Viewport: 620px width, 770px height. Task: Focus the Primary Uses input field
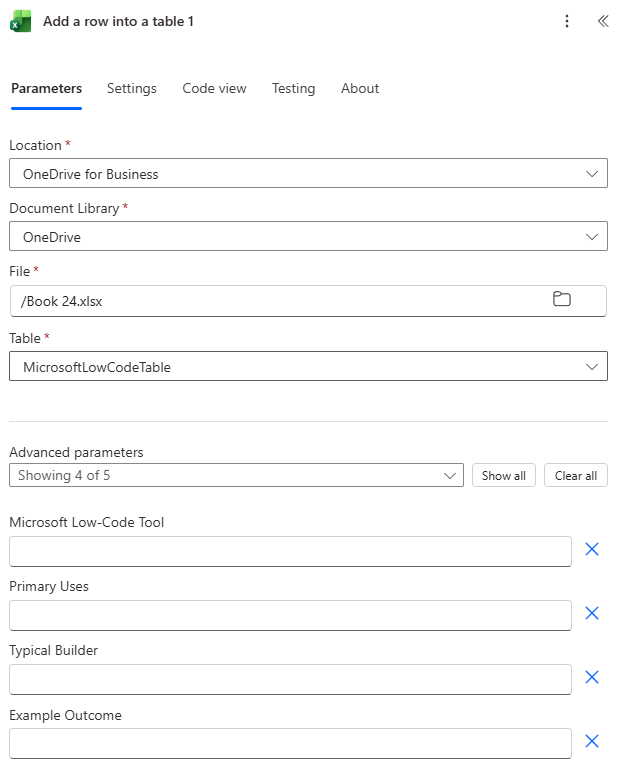[290, 615]
